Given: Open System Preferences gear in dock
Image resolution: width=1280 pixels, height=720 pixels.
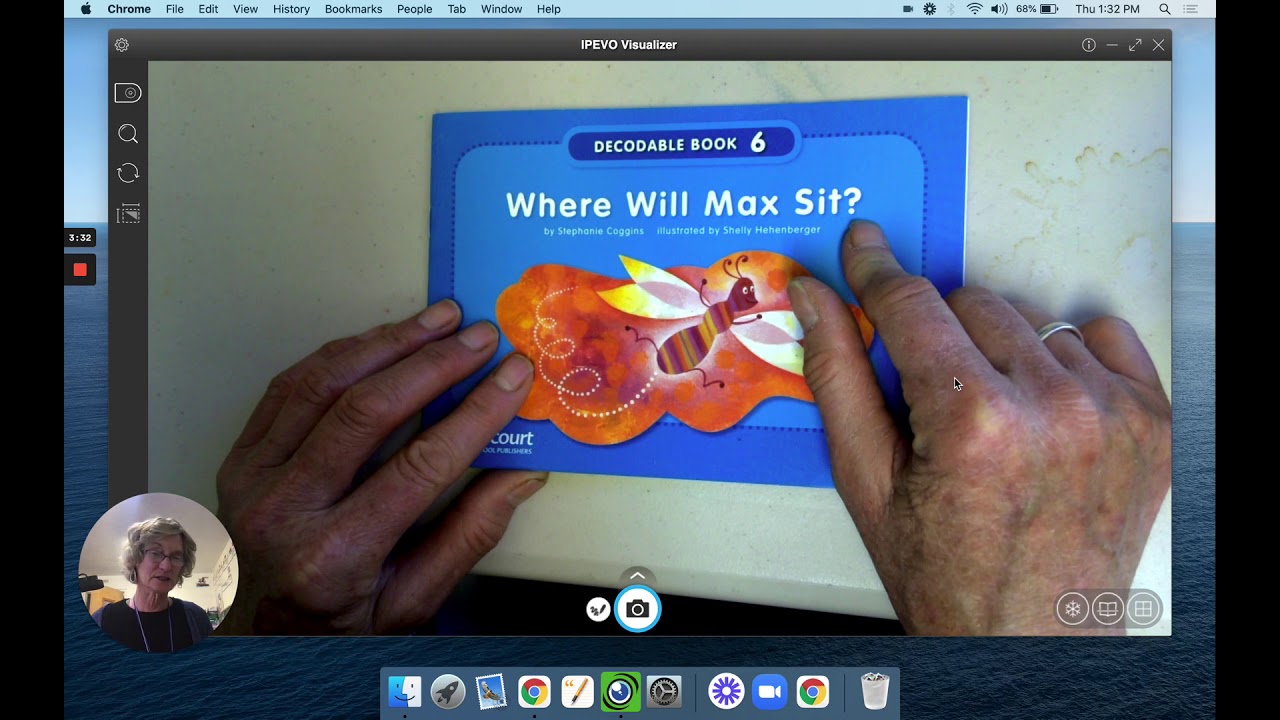Looking at the screenshot, I should [664, 691].
